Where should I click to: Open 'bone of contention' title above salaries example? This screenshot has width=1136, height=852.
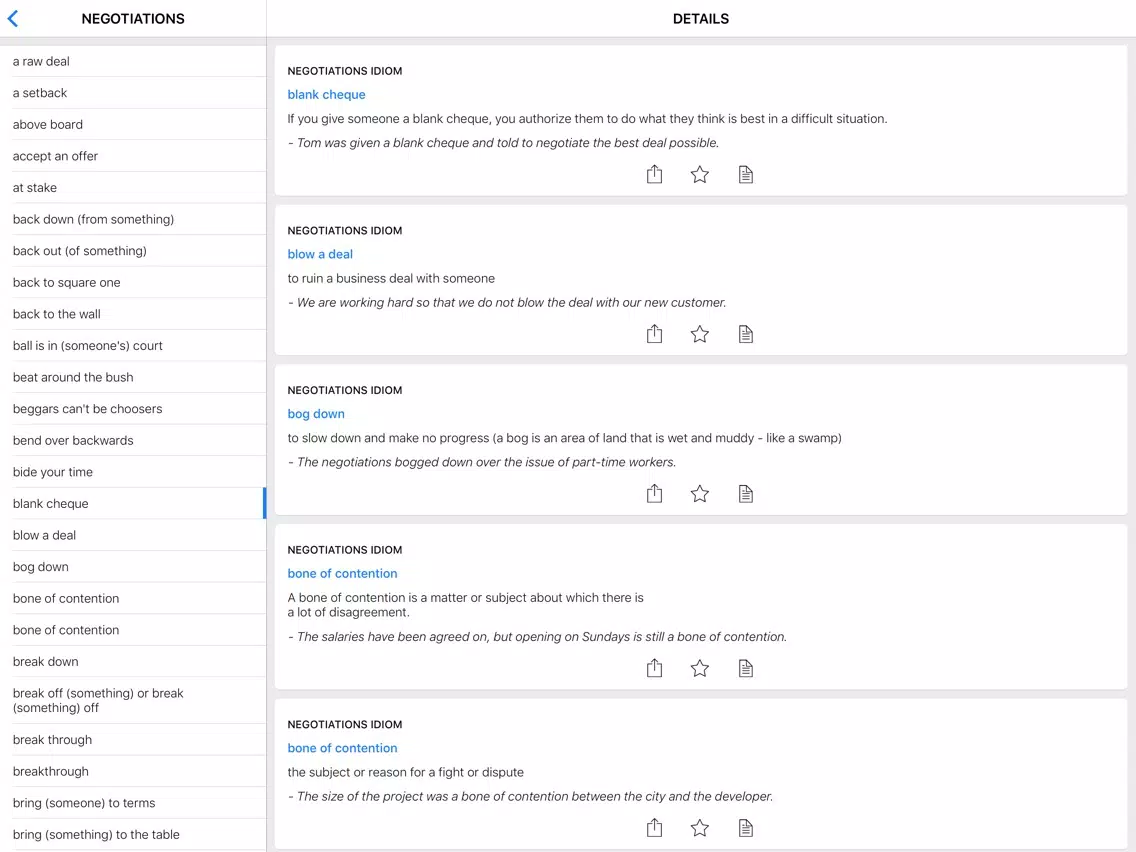click(342, 573)
